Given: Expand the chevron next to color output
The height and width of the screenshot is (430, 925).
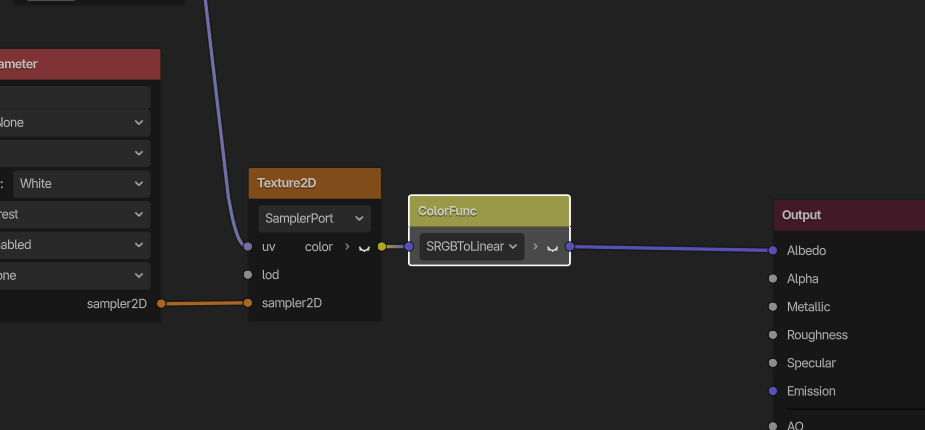Looking at the screenshot, I should [x=346, y=247].
